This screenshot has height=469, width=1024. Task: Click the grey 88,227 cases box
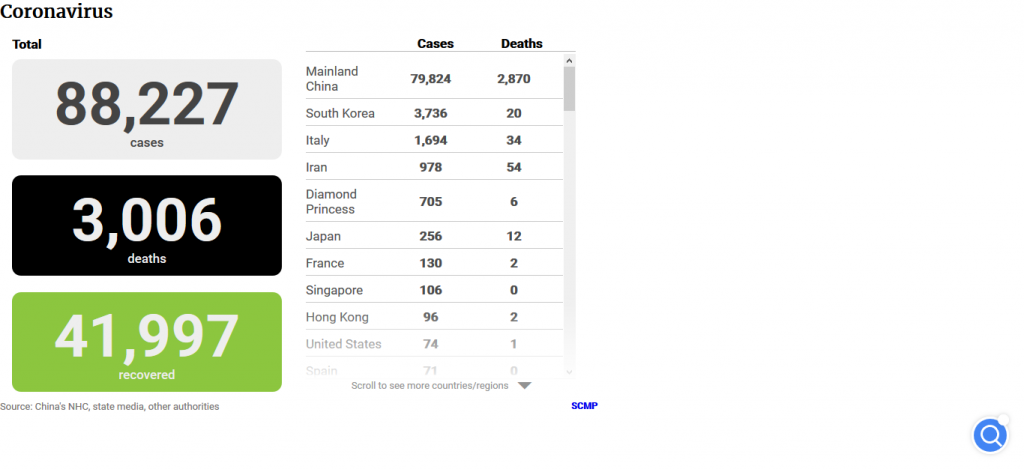[x=147, y=109]
